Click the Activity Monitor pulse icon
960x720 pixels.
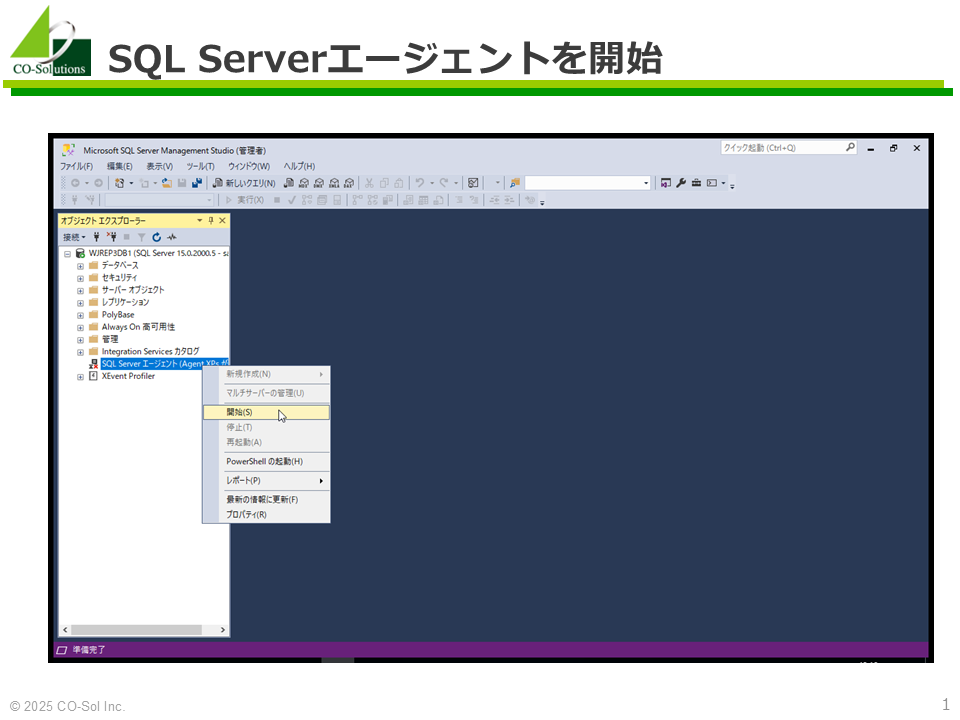pos(172,237)
